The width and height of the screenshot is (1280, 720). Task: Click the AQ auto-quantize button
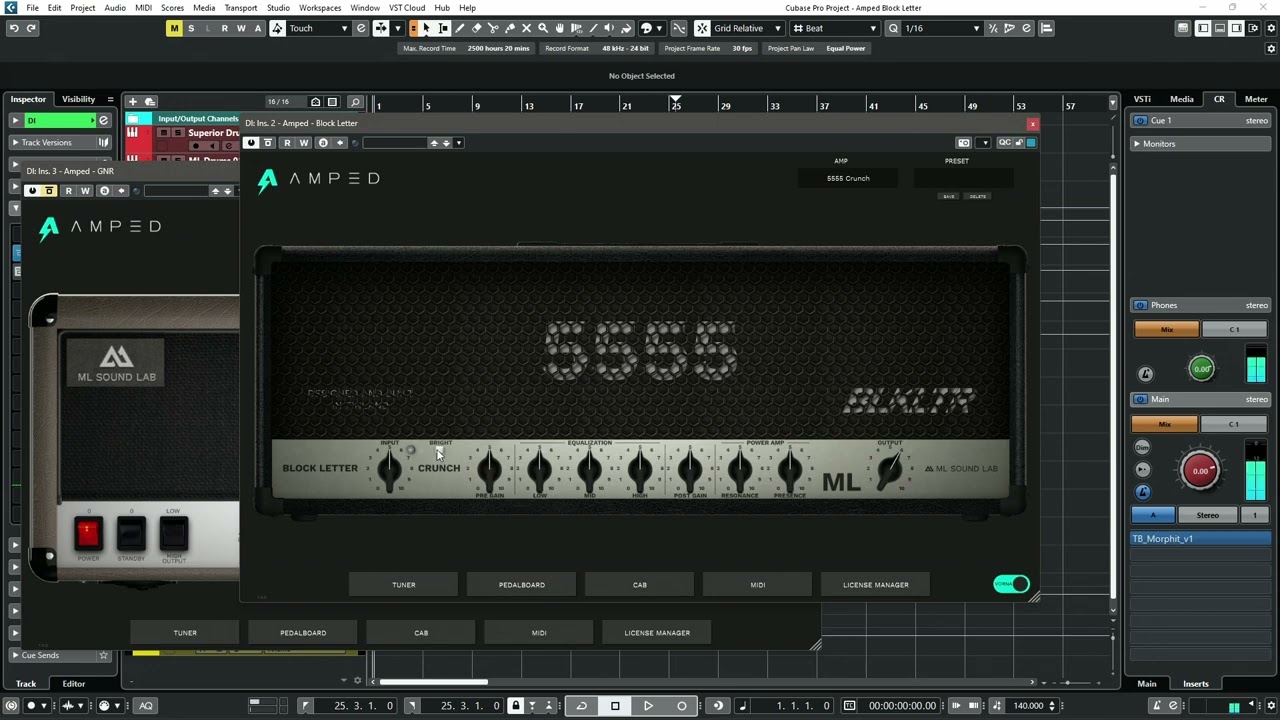(146, 706)
